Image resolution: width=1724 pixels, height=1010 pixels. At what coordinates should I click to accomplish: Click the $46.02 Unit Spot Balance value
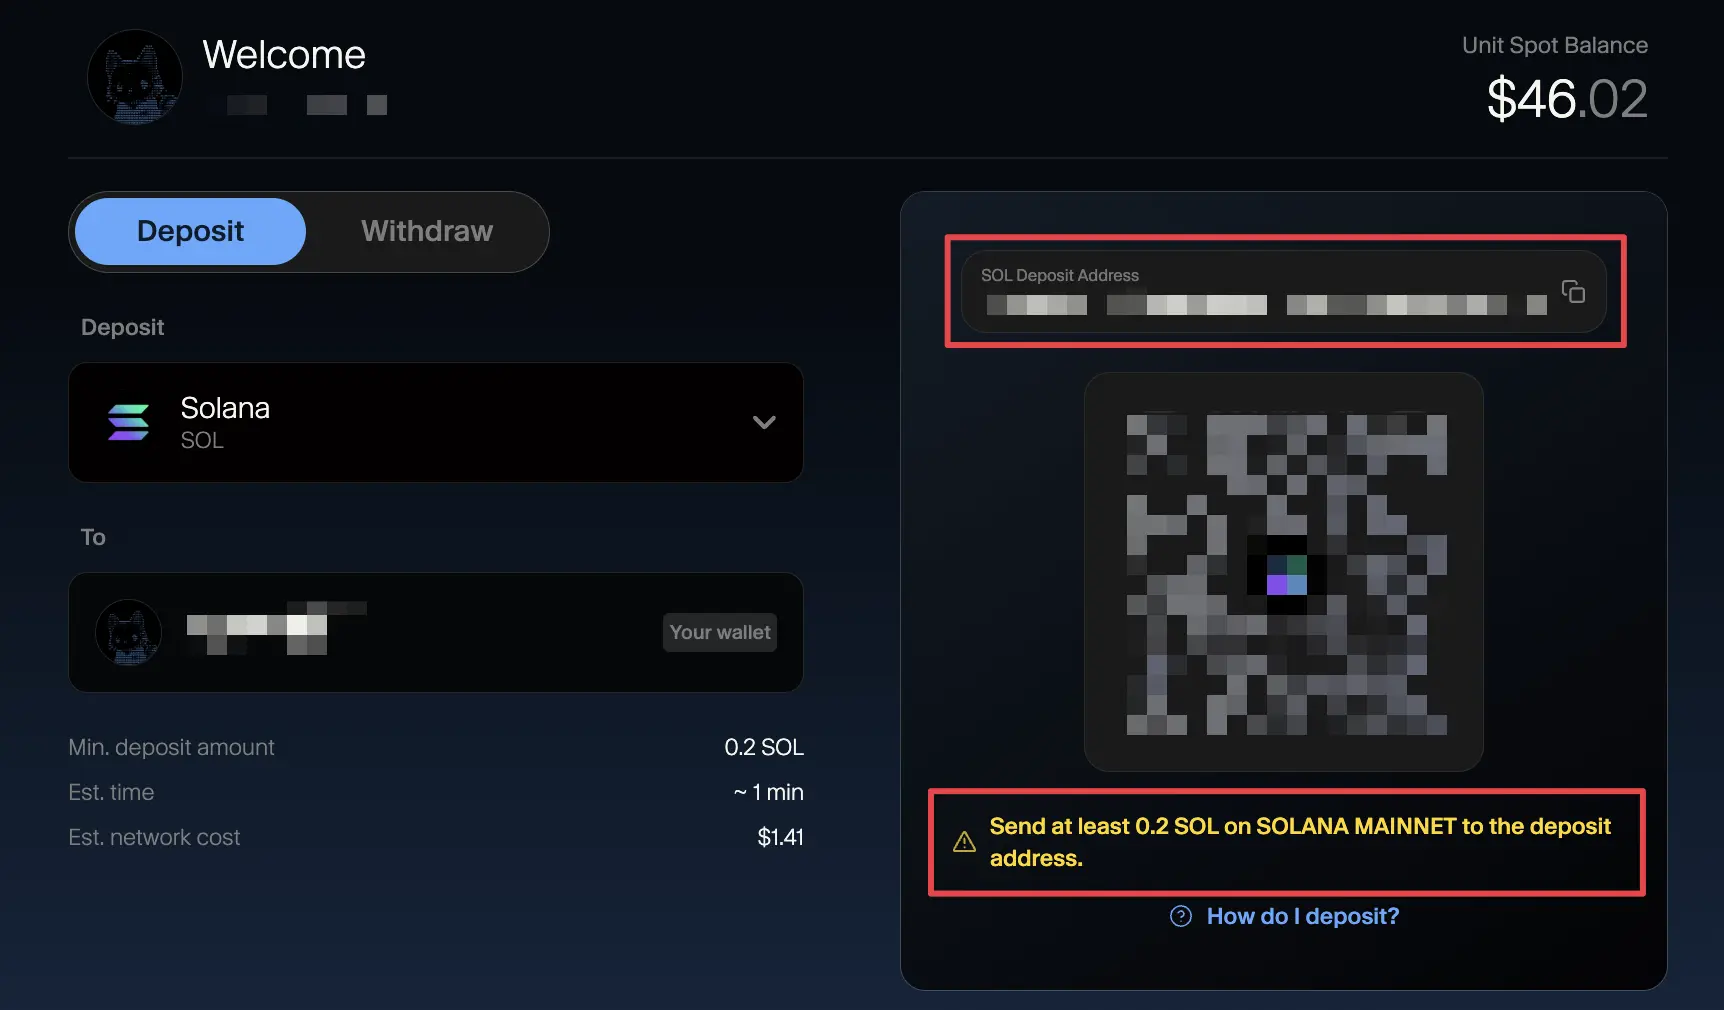[x=1567, y=99]
